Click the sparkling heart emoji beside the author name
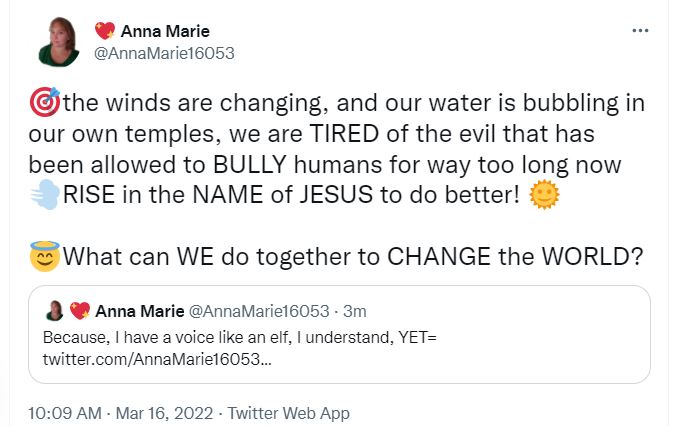Image resolution: width=691 pixels, height=426 pixels. (104, 31)
